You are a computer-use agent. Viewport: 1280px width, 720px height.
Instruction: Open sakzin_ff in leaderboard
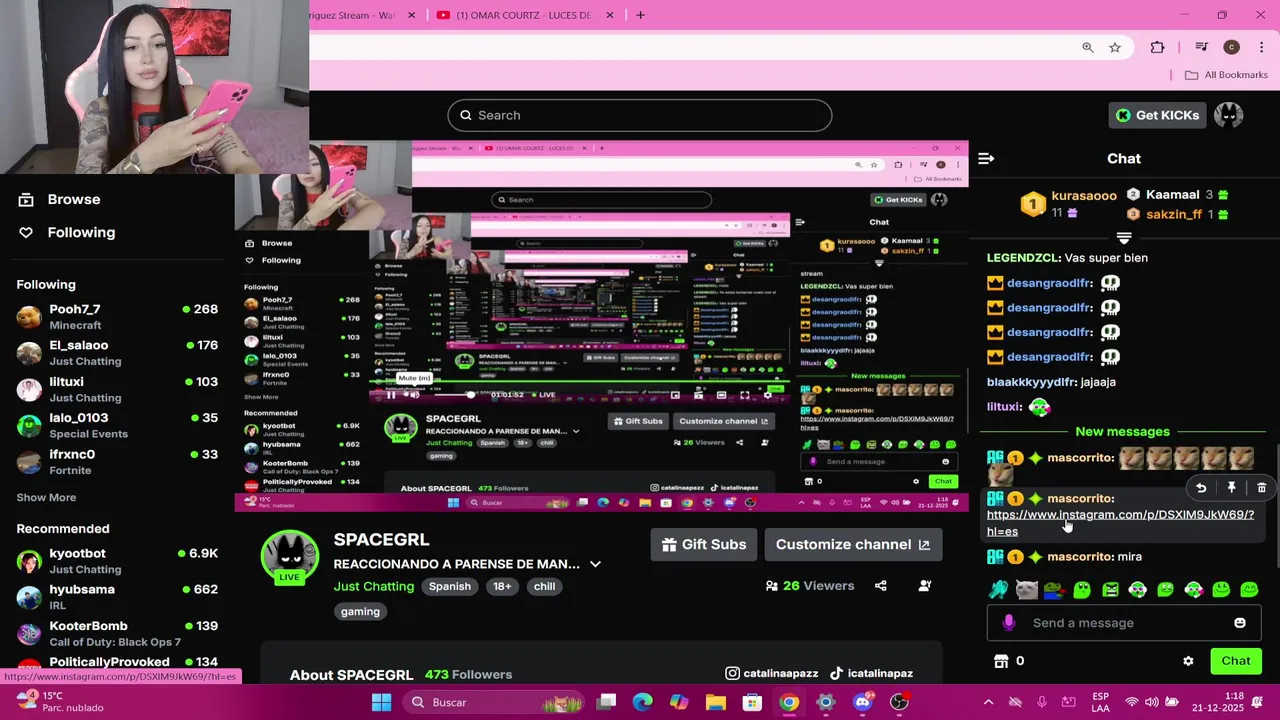pos(1174,214)
